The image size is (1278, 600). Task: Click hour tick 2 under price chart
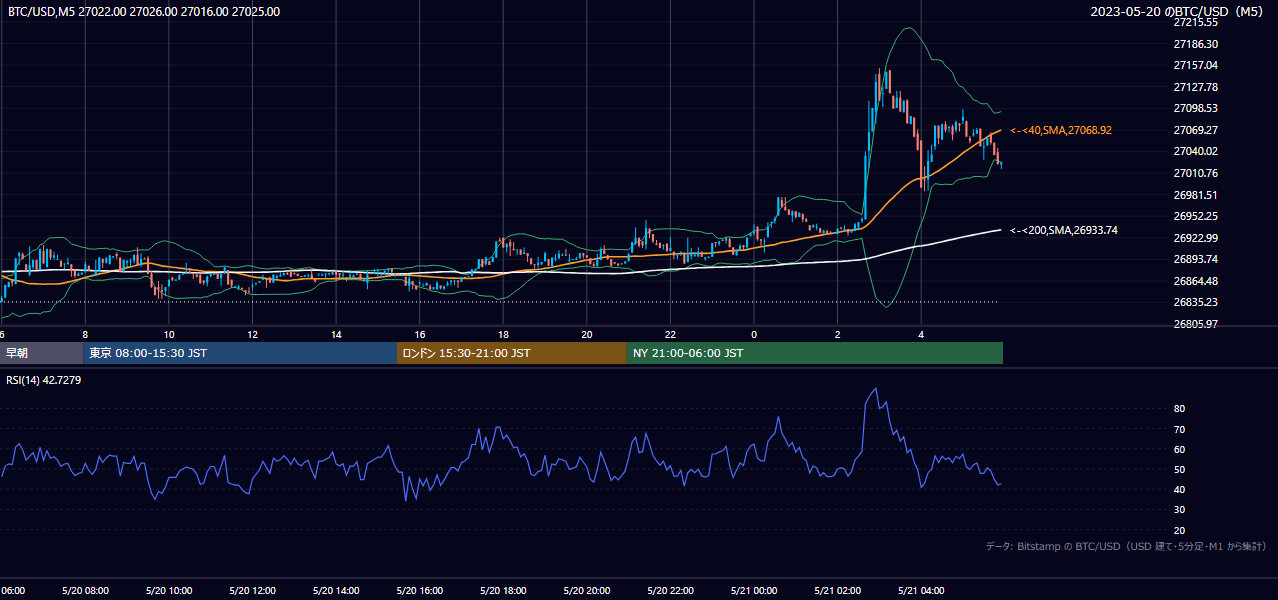coord(837,334)
